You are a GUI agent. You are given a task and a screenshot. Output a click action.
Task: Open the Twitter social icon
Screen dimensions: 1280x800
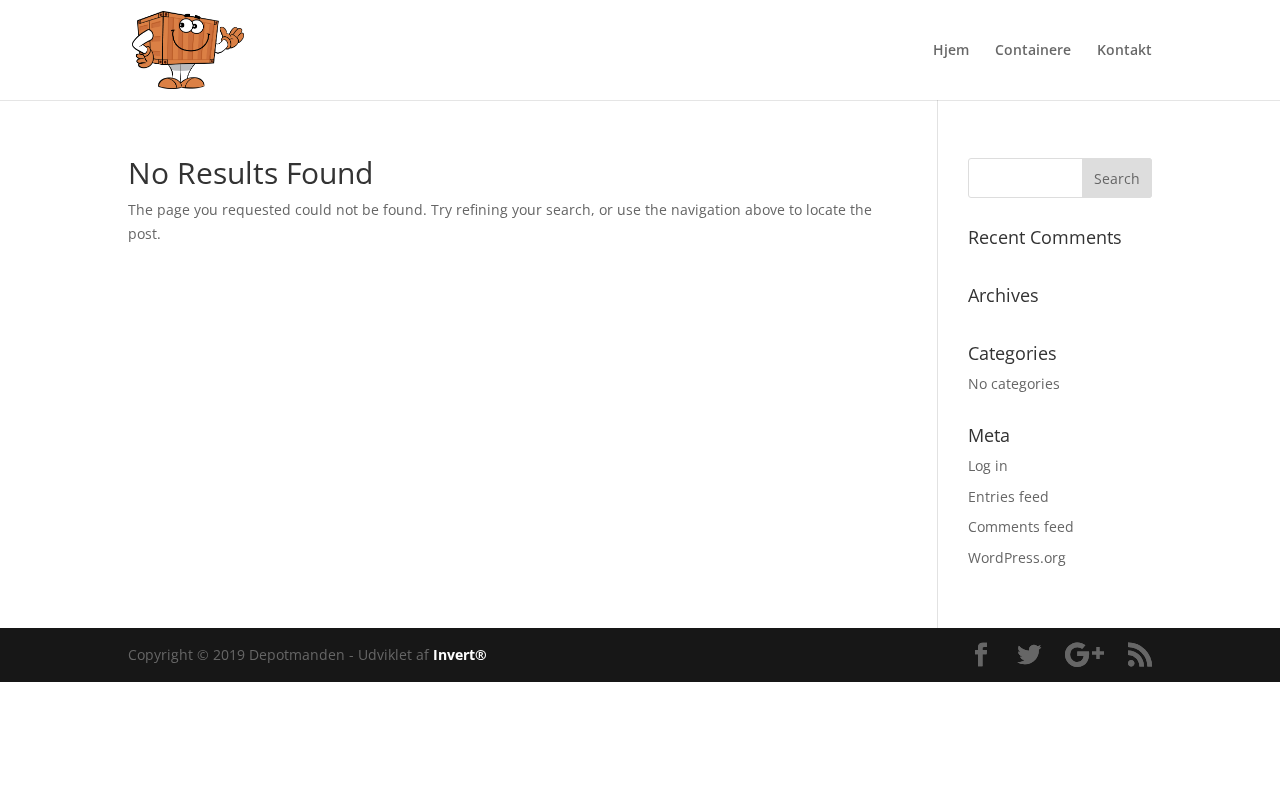(1029, 655)
